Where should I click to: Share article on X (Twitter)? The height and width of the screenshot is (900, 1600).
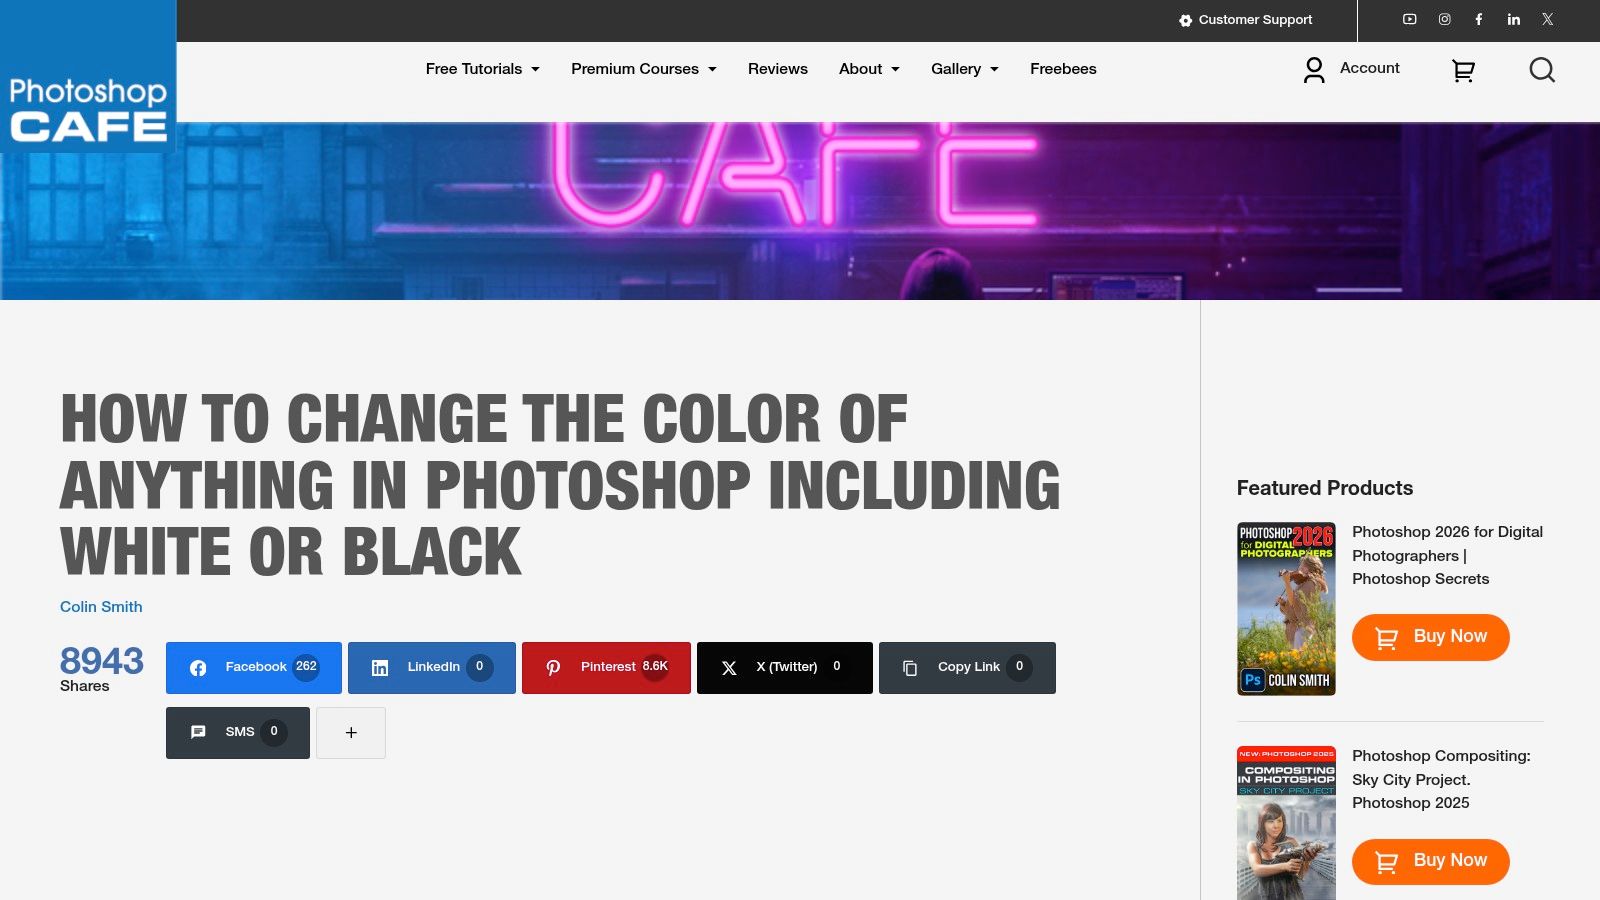click(785, 668)
